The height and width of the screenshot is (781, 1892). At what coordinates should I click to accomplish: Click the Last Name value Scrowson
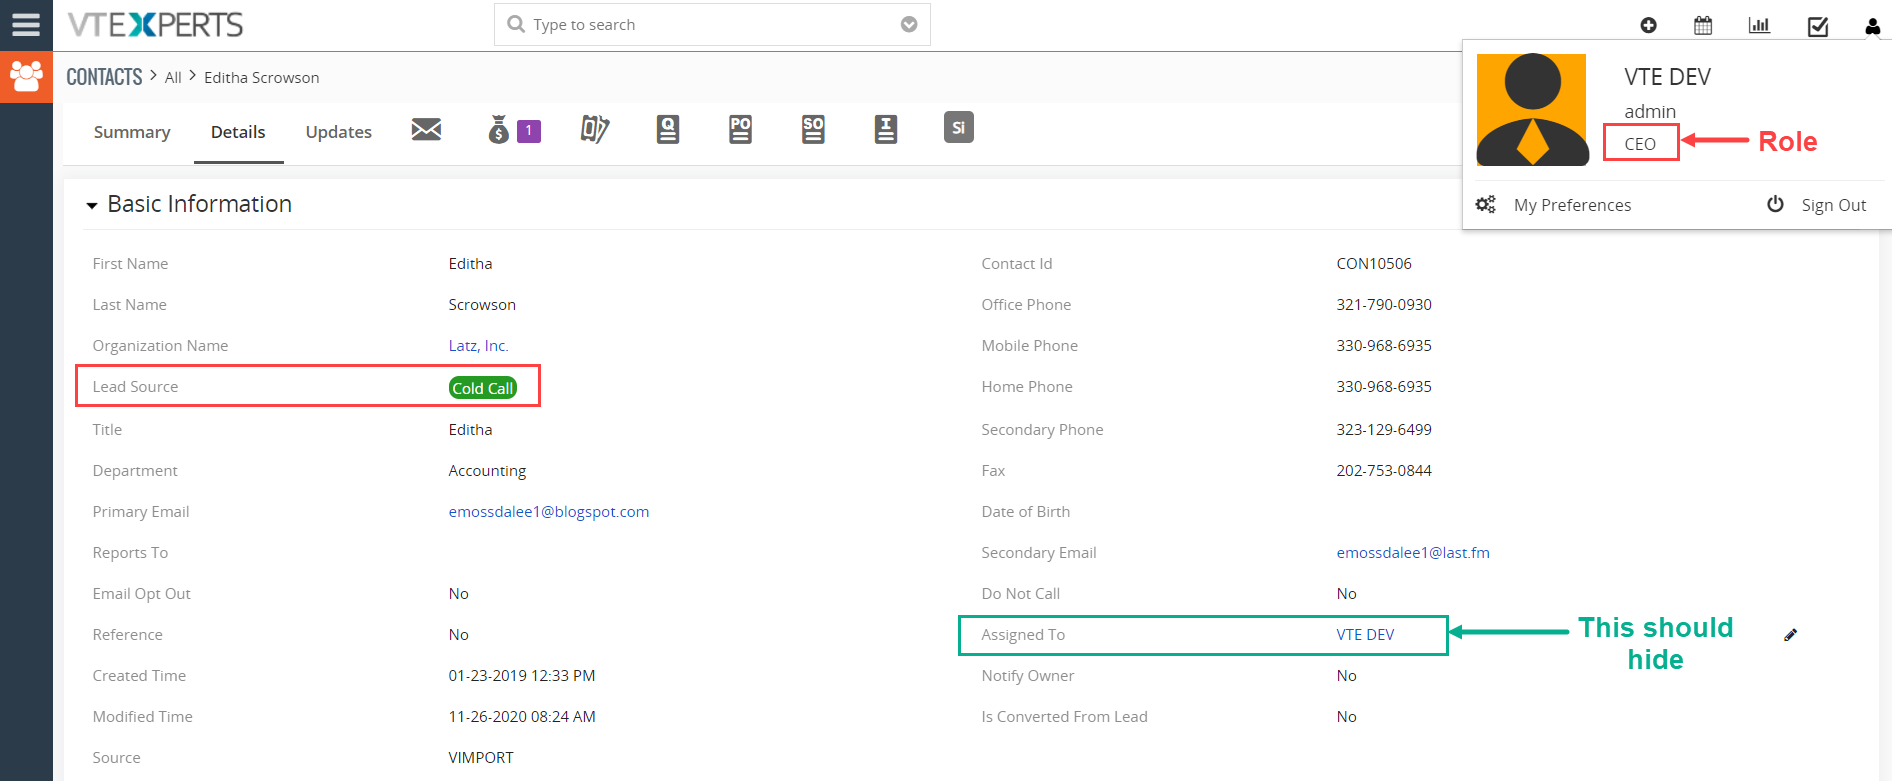click(x=482, y=305)
